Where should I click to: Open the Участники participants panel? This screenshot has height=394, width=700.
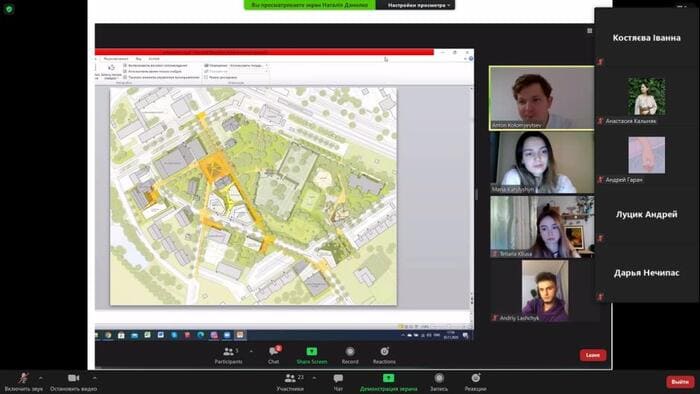(290, 378)
